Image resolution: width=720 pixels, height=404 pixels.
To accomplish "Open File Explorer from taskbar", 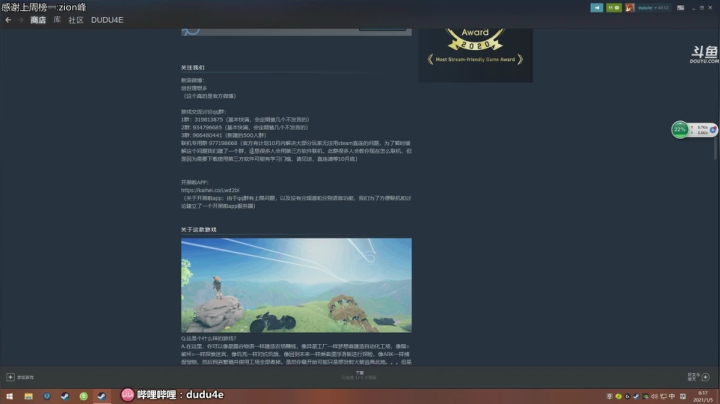I will point(28,396).
